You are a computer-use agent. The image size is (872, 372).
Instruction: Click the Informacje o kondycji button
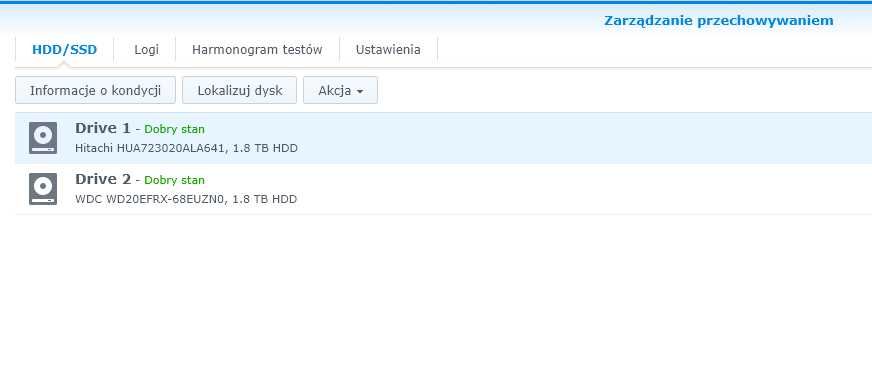tap(95, 90)
